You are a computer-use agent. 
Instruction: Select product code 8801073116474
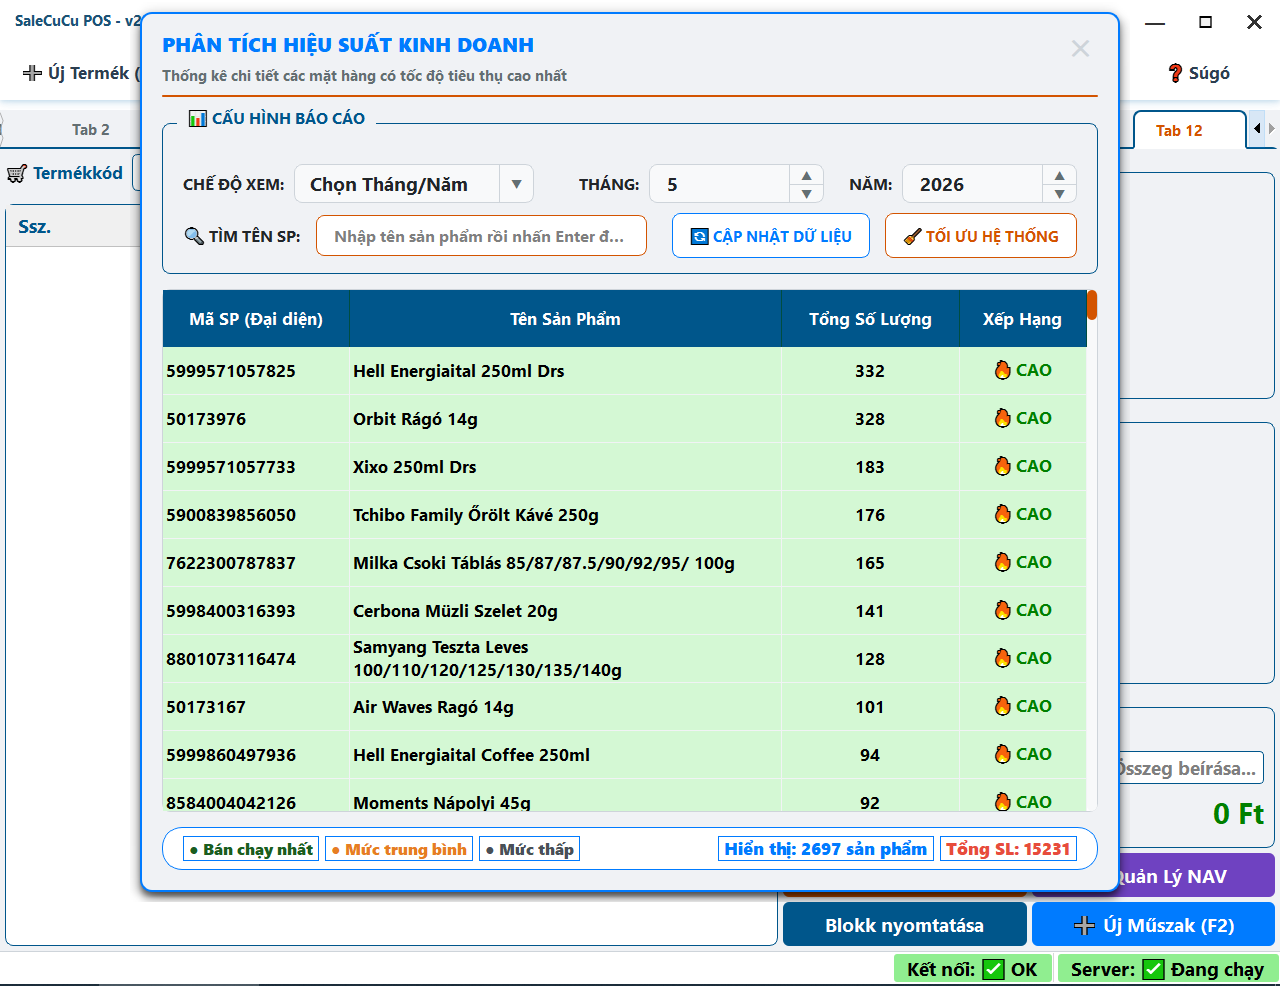click(x=231, y=659)
